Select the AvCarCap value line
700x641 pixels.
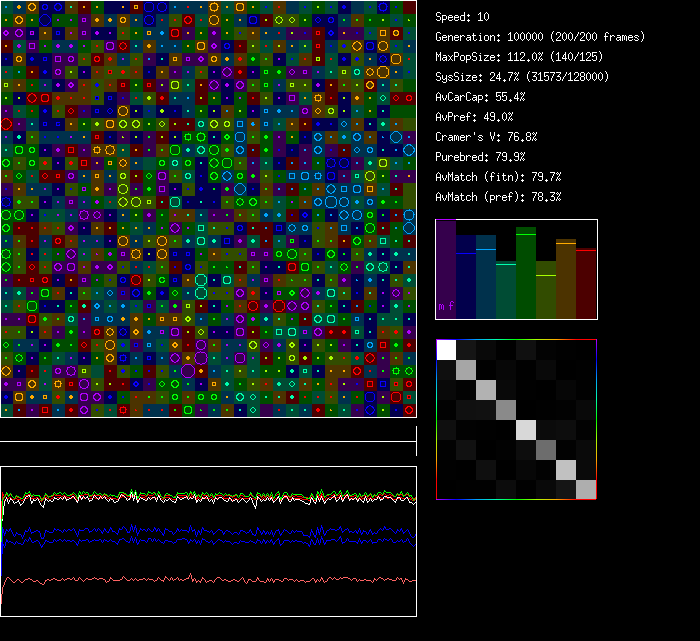pos(480,97)
